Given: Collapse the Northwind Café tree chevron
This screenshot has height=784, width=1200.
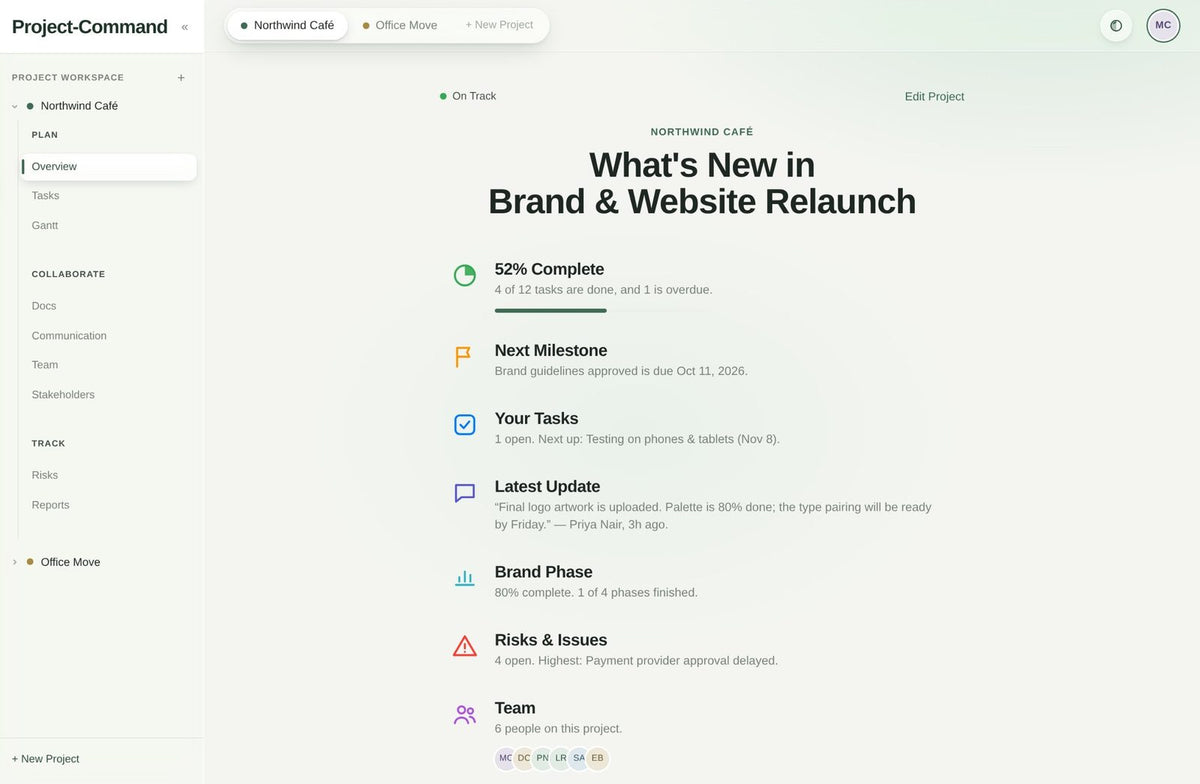Looking at the screenshot, I should click(x=15, y=106).
